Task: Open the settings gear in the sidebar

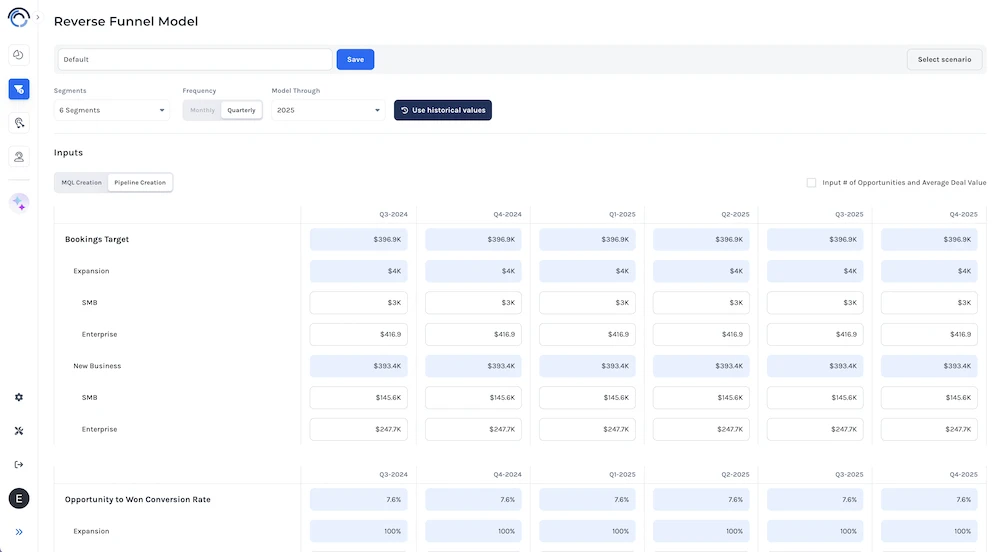Action: [x=18, y=397]
